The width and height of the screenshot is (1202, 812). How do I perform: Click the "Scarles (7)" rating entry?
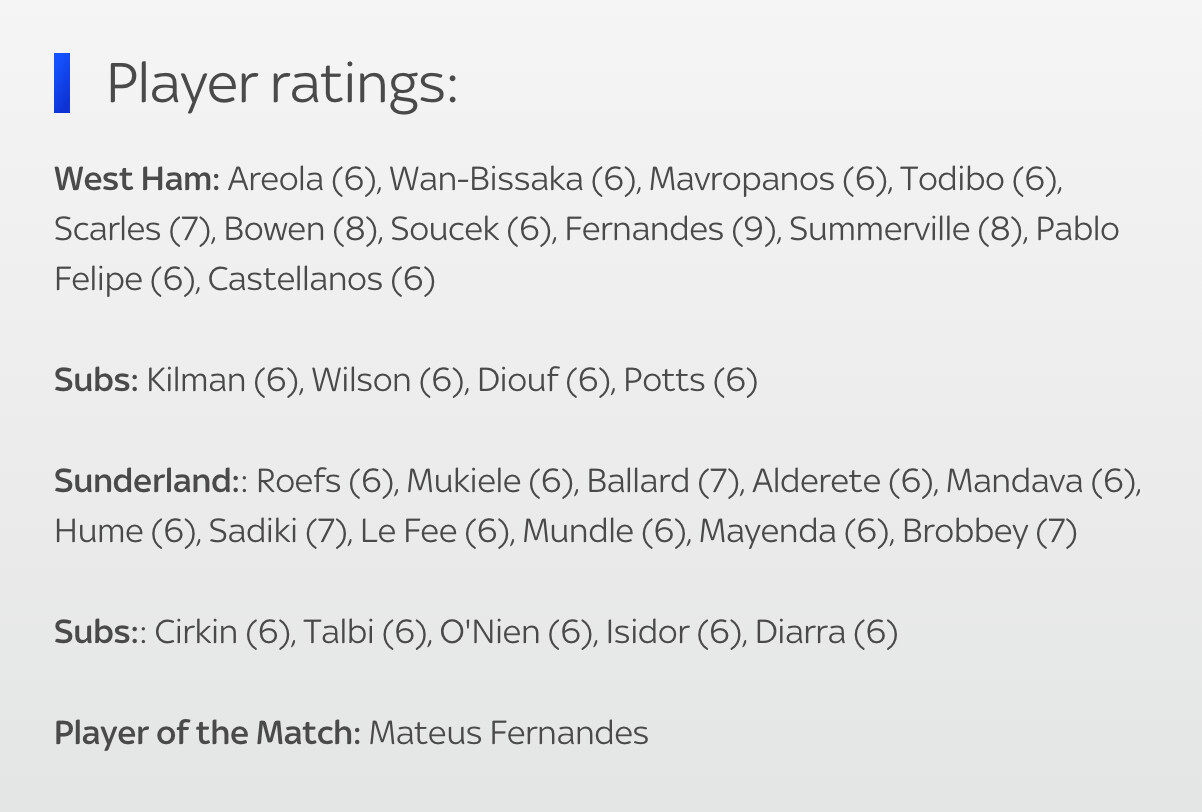pos(133,230)
